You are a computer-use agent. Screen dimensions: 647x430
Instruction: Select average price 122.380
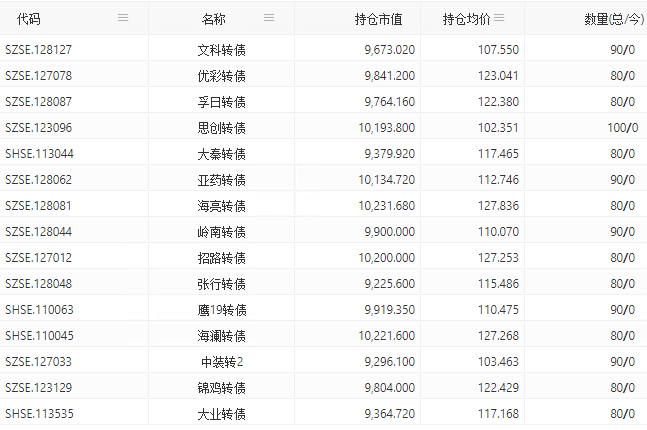[x=498, y=102]
